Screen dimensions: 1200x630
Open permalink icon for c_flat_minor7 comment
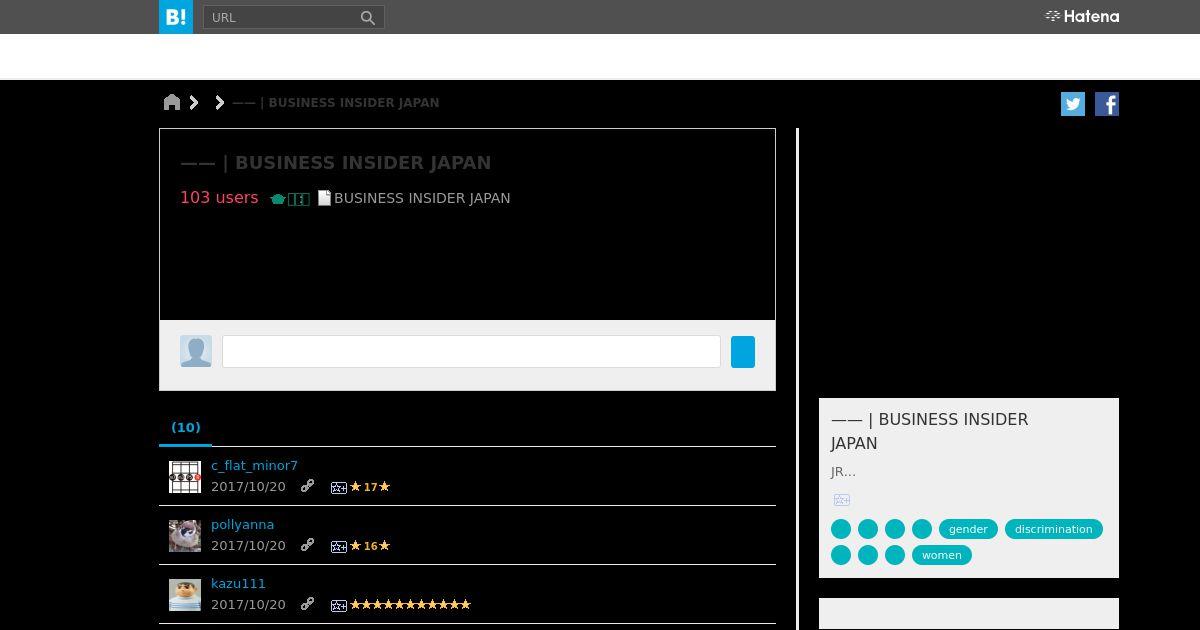click(x=308, y=486)
